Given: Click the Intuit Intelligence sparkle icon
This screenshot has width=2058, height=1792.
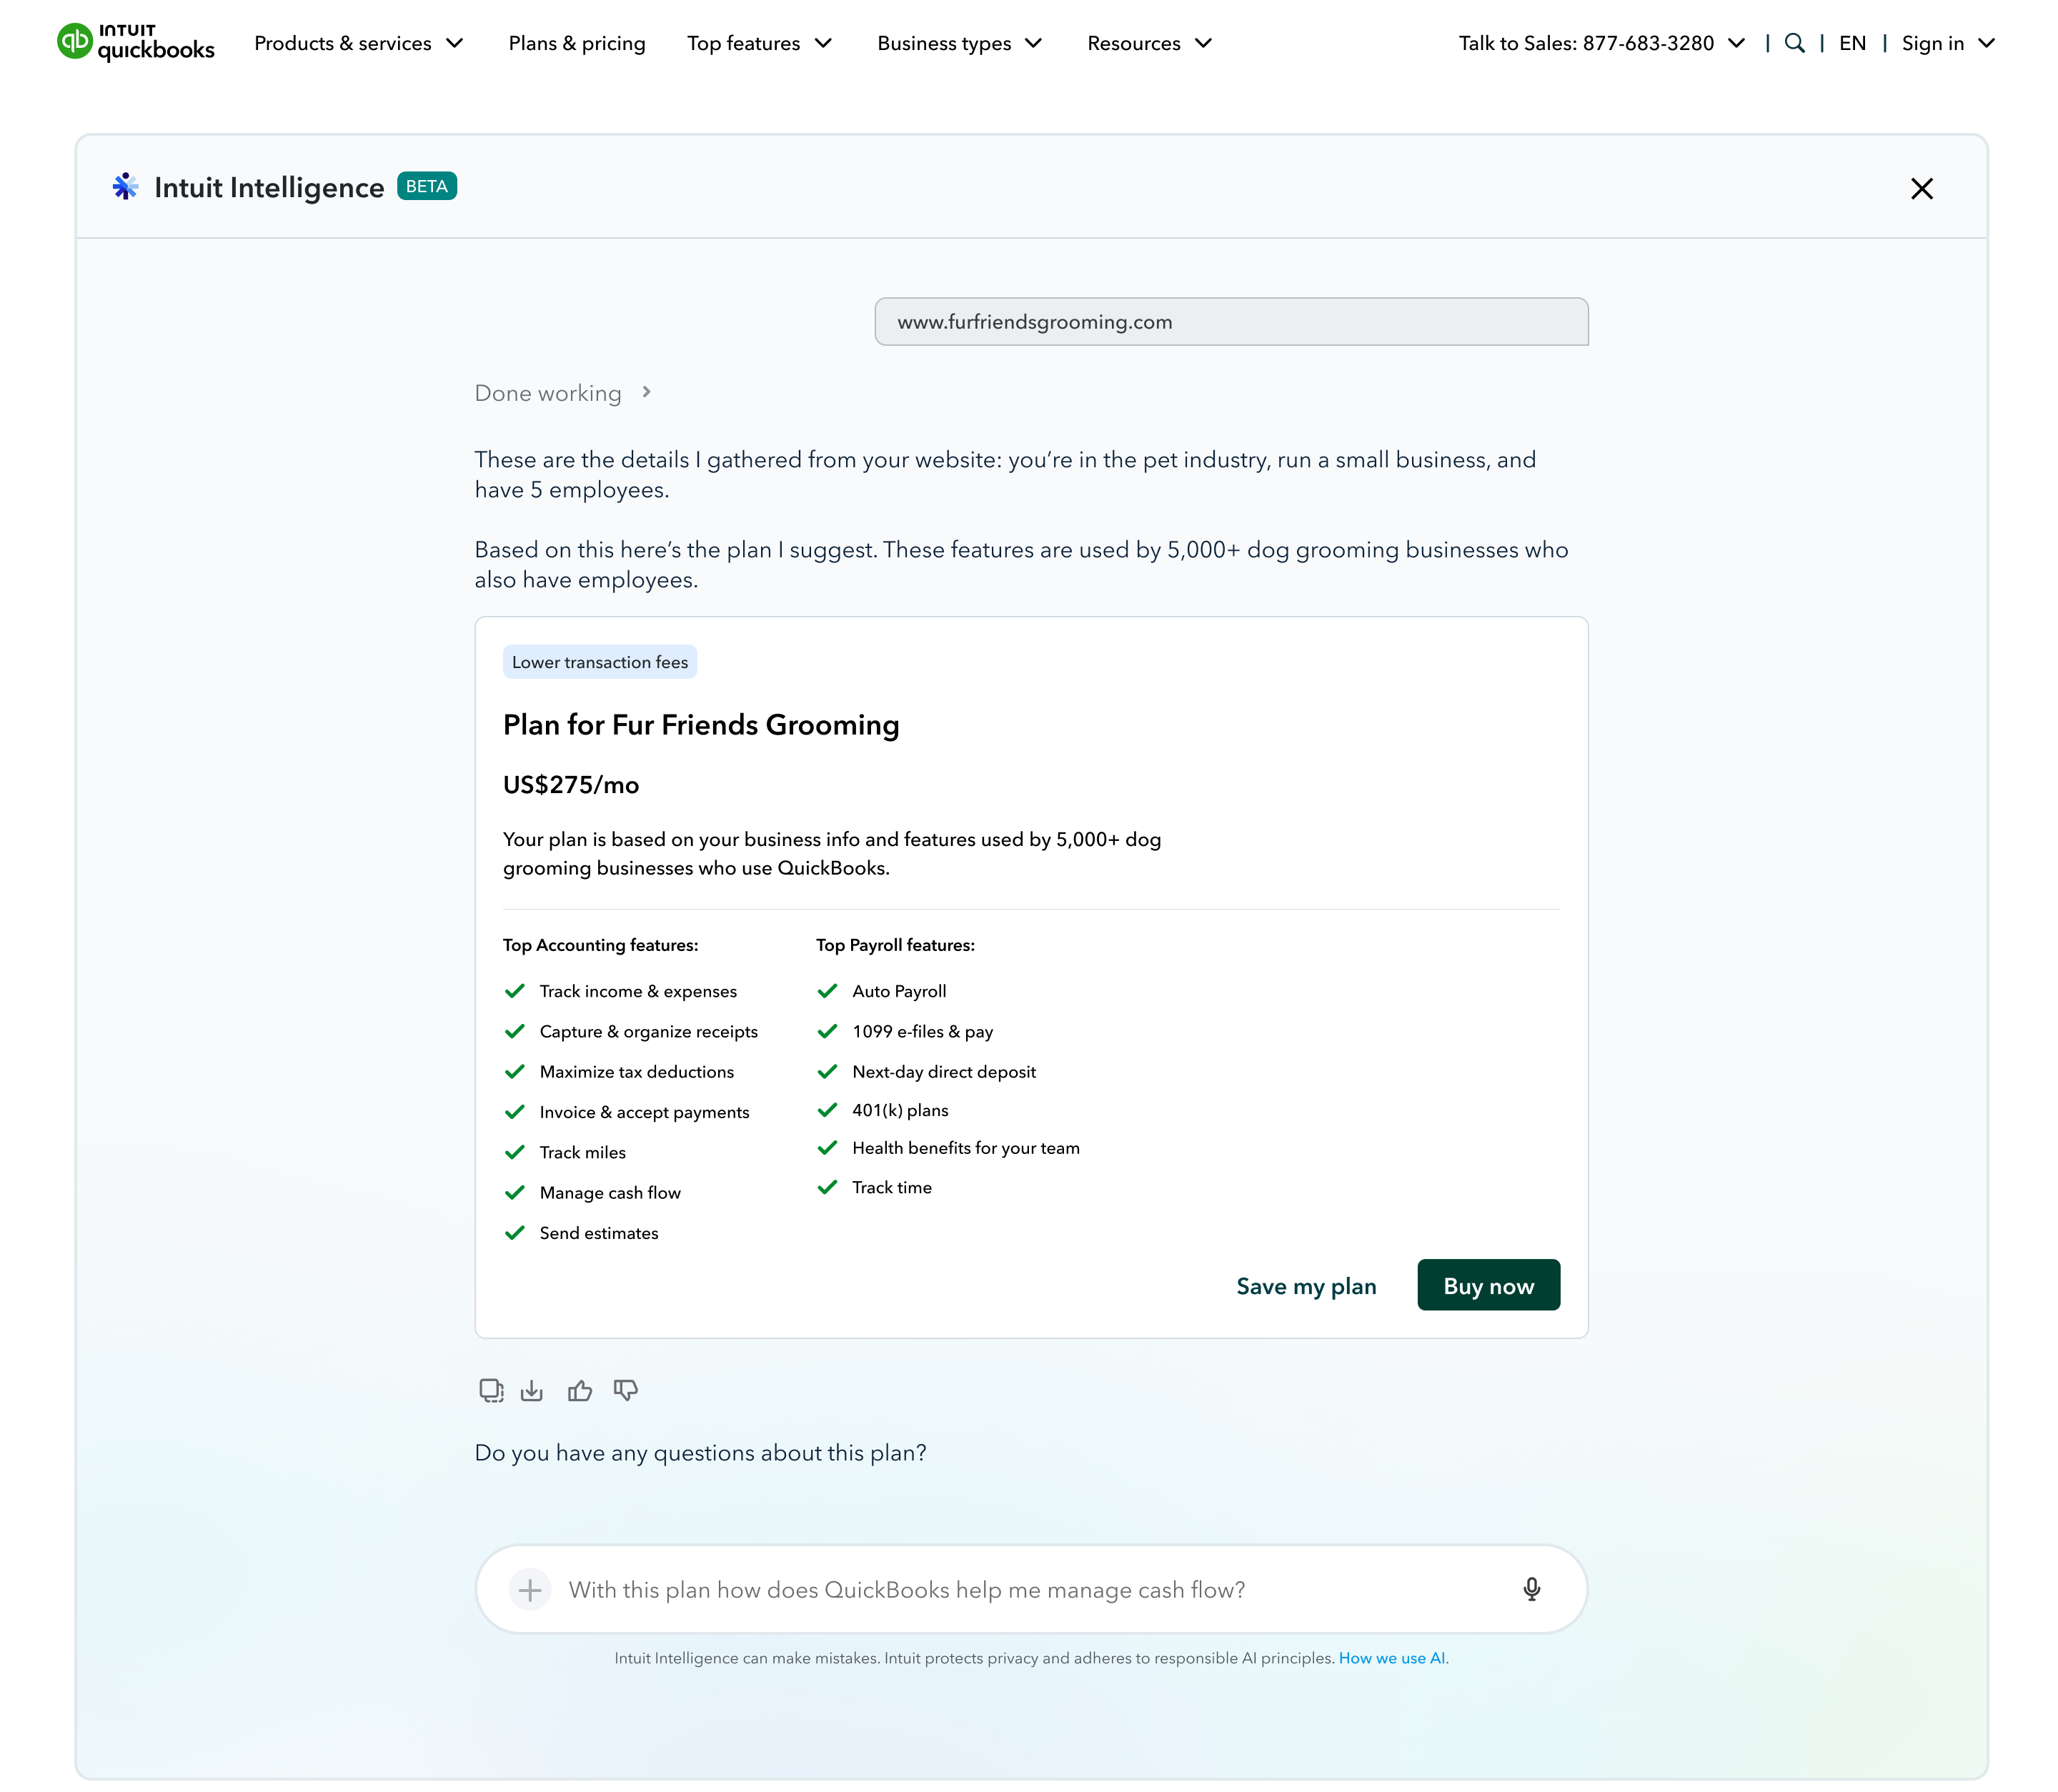Looking at the screenshot, I should (x=125, y=187).
